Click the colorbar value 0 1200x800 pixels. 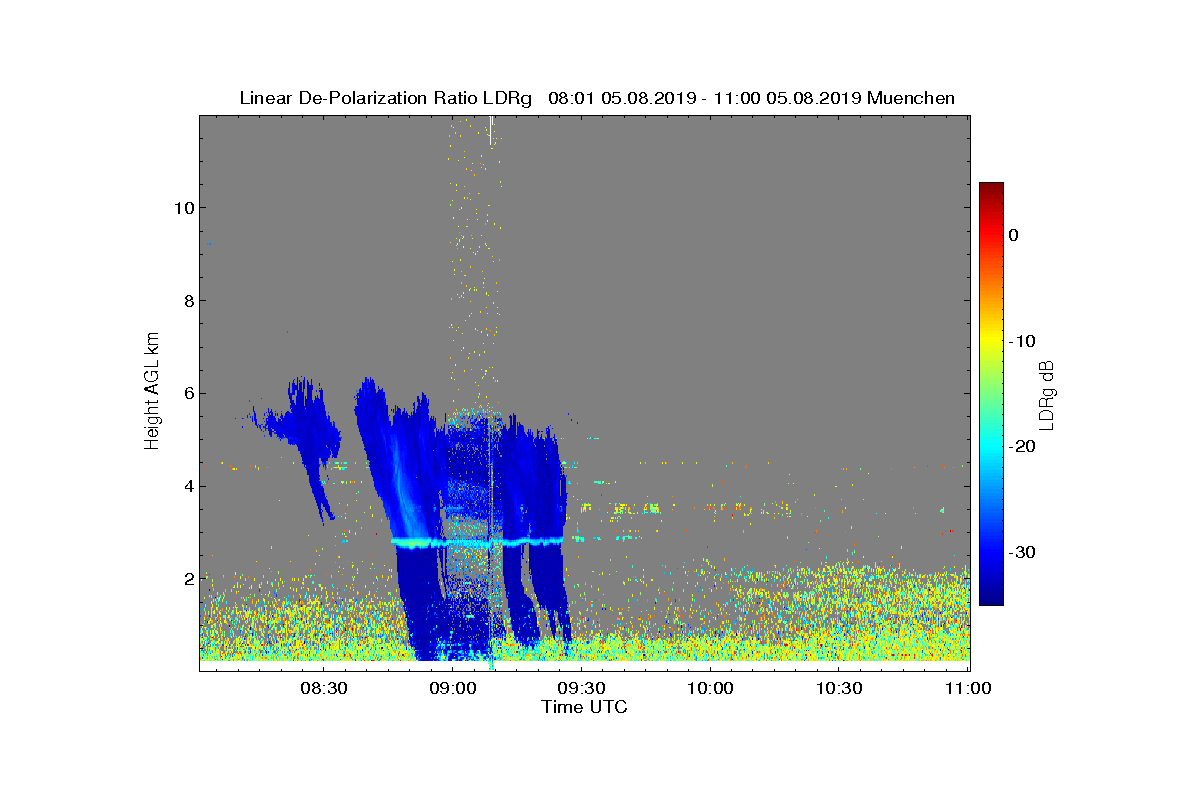1014,235
